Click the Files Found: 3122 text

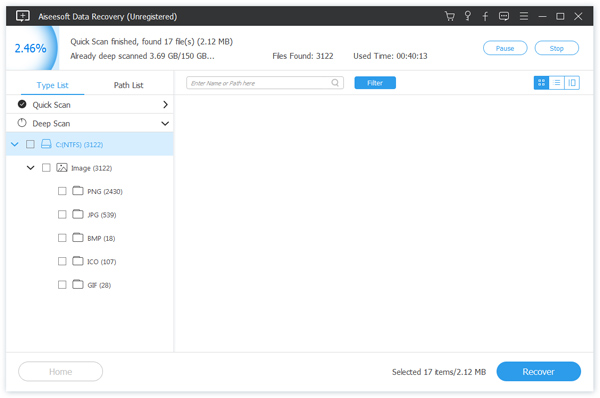(303, 56)
